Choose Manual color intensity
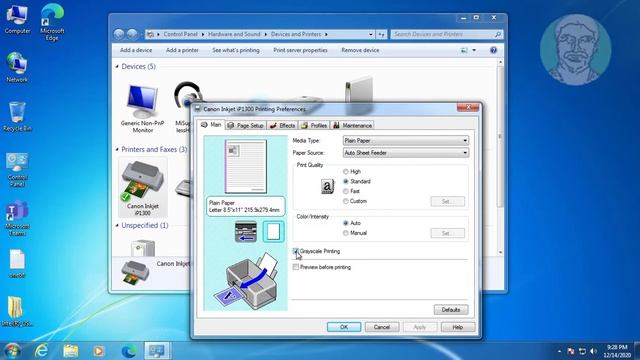640x360 pixels. 346,233
